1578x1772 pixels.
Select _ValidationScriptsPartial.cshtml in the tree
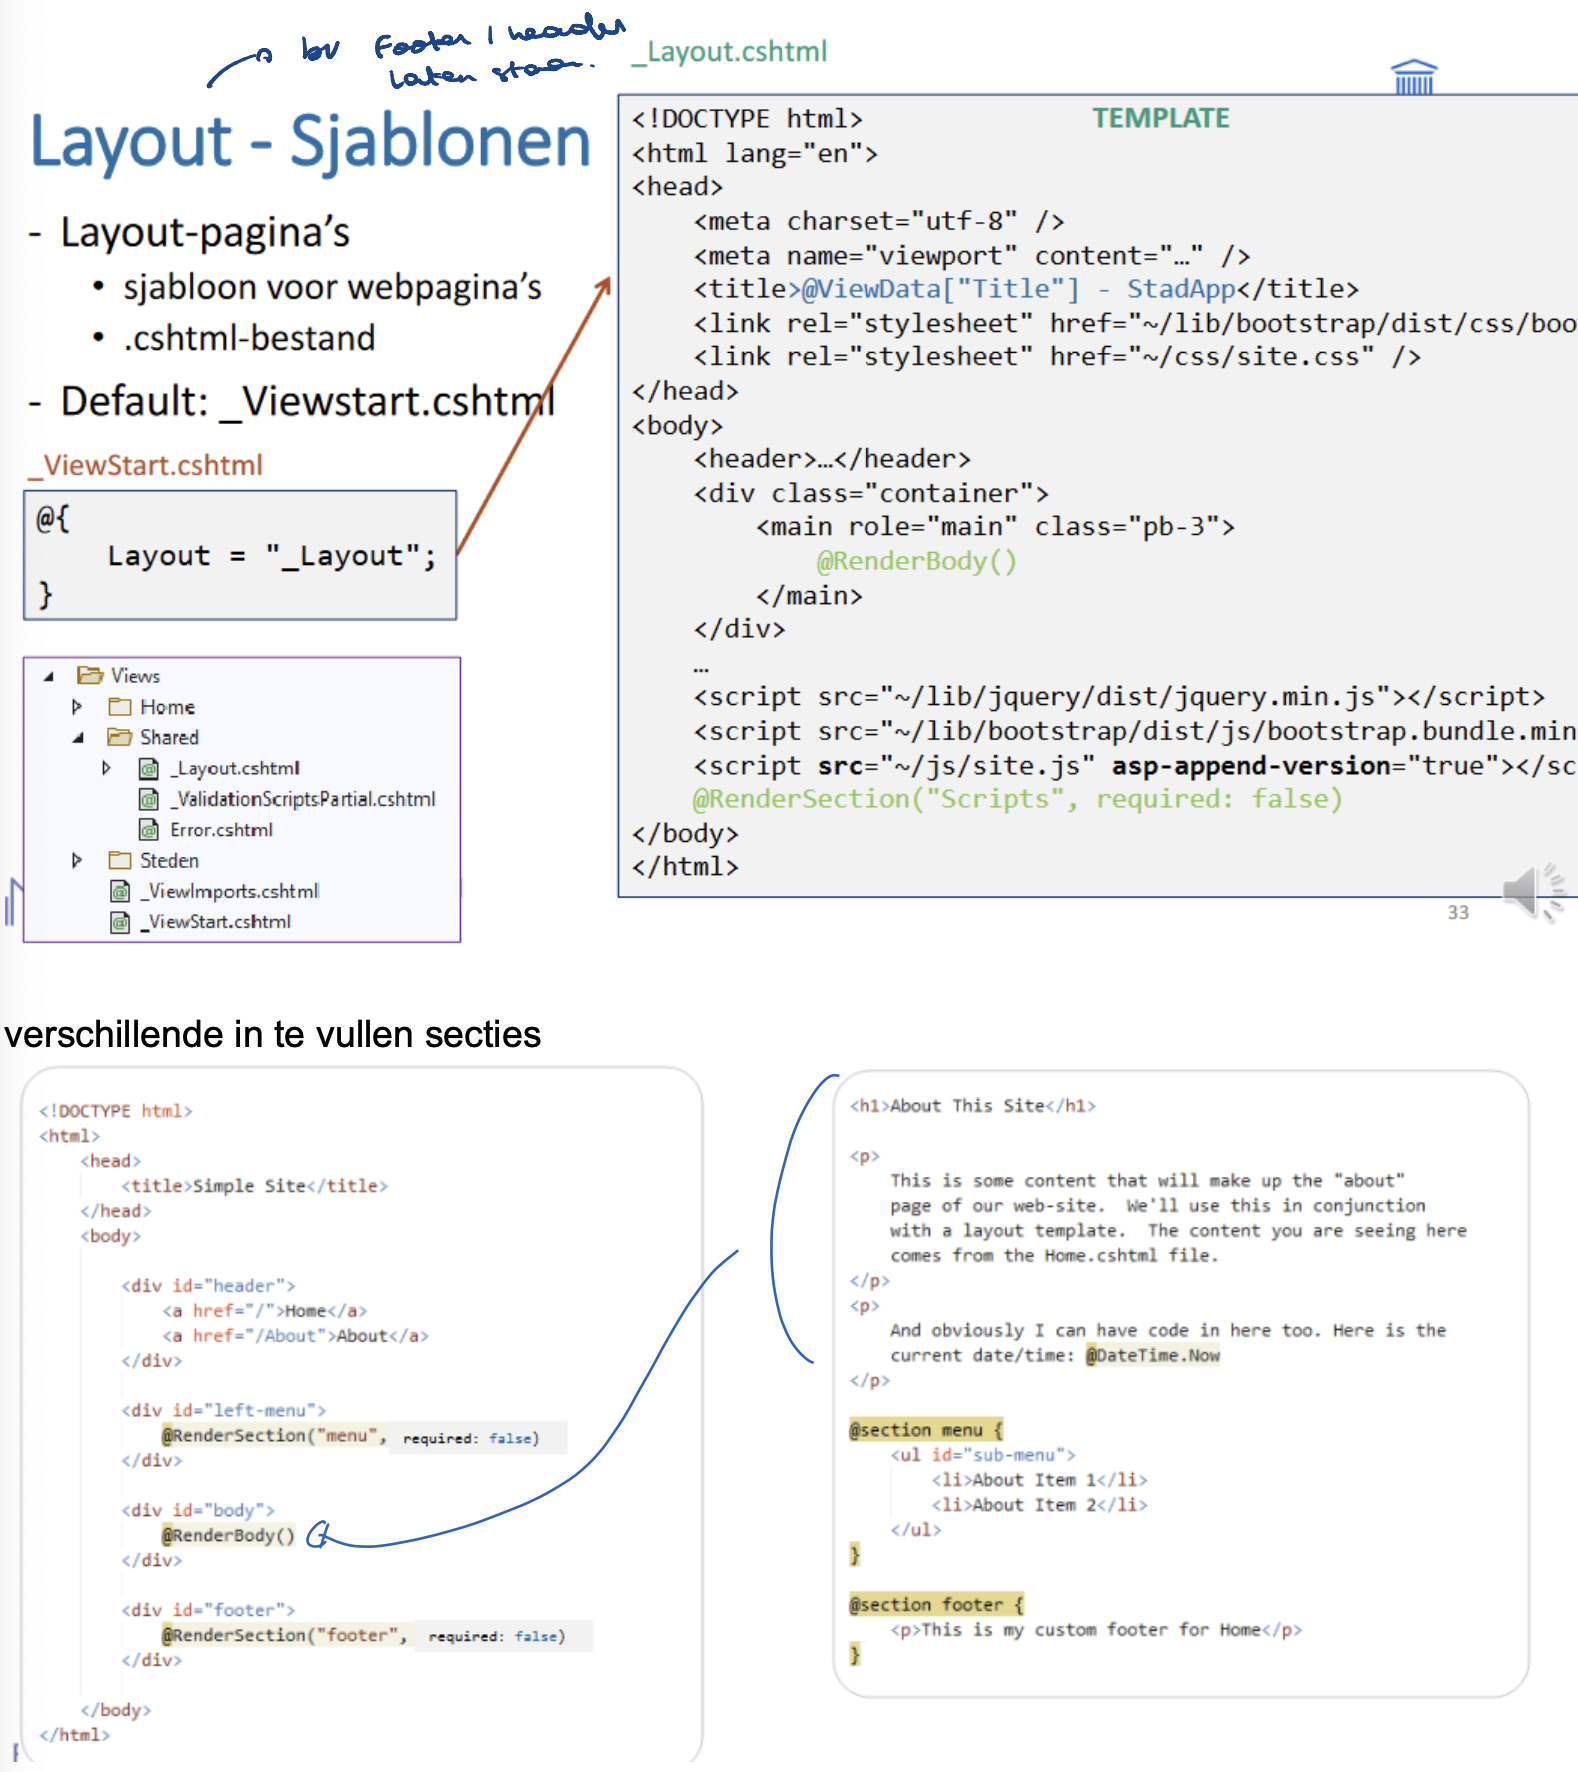tap(303, 799)
